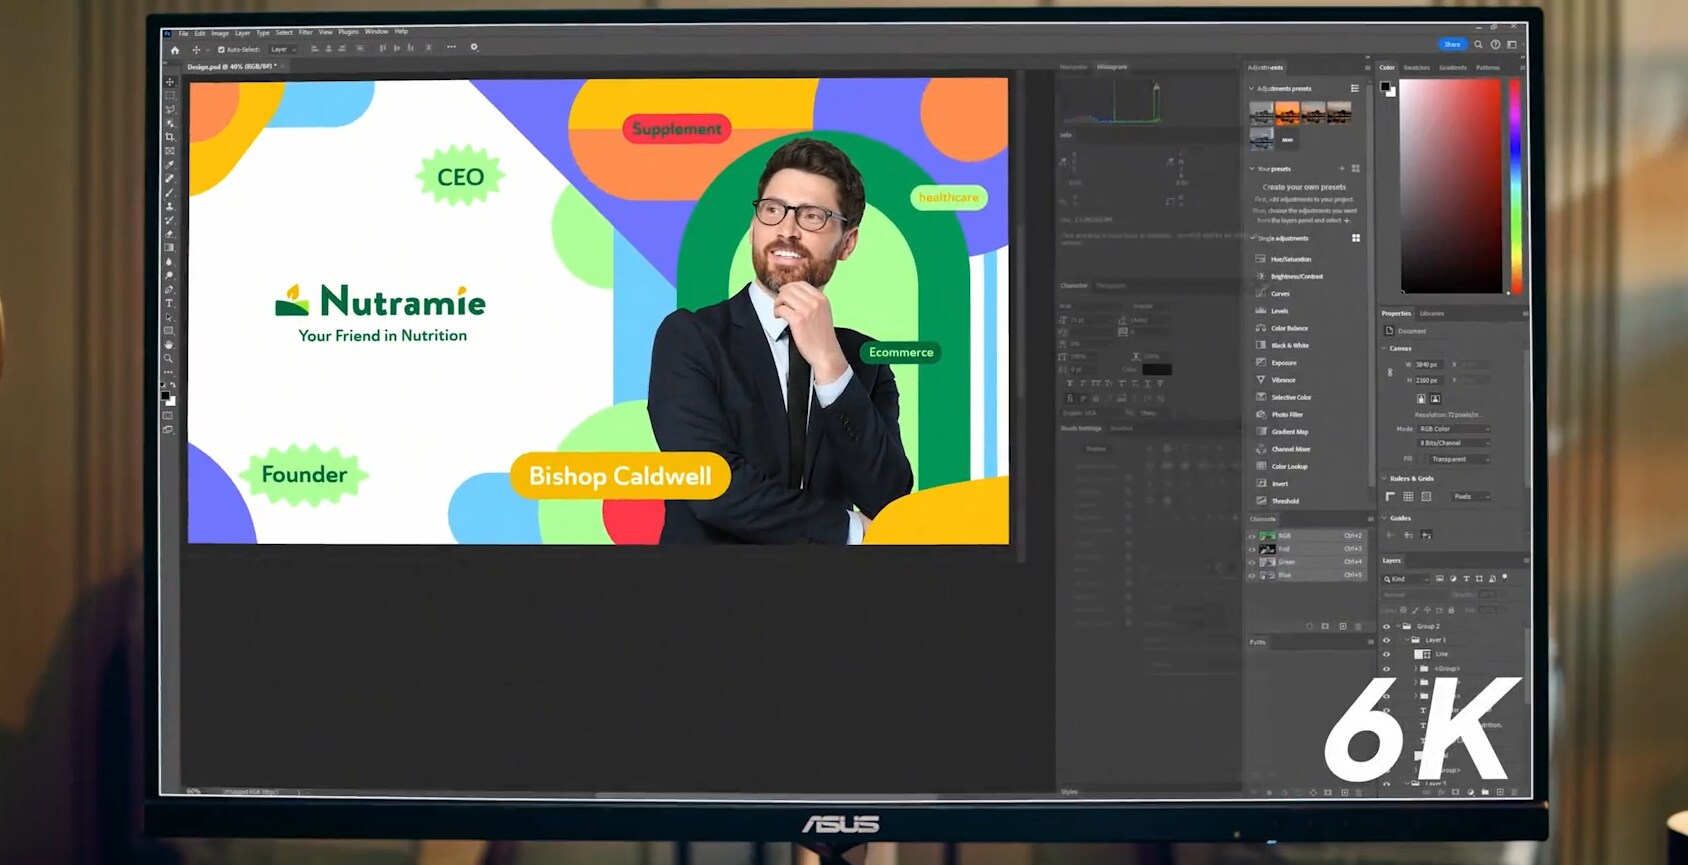
Task: Click the blue Share button
Action: coord(1452,44)
